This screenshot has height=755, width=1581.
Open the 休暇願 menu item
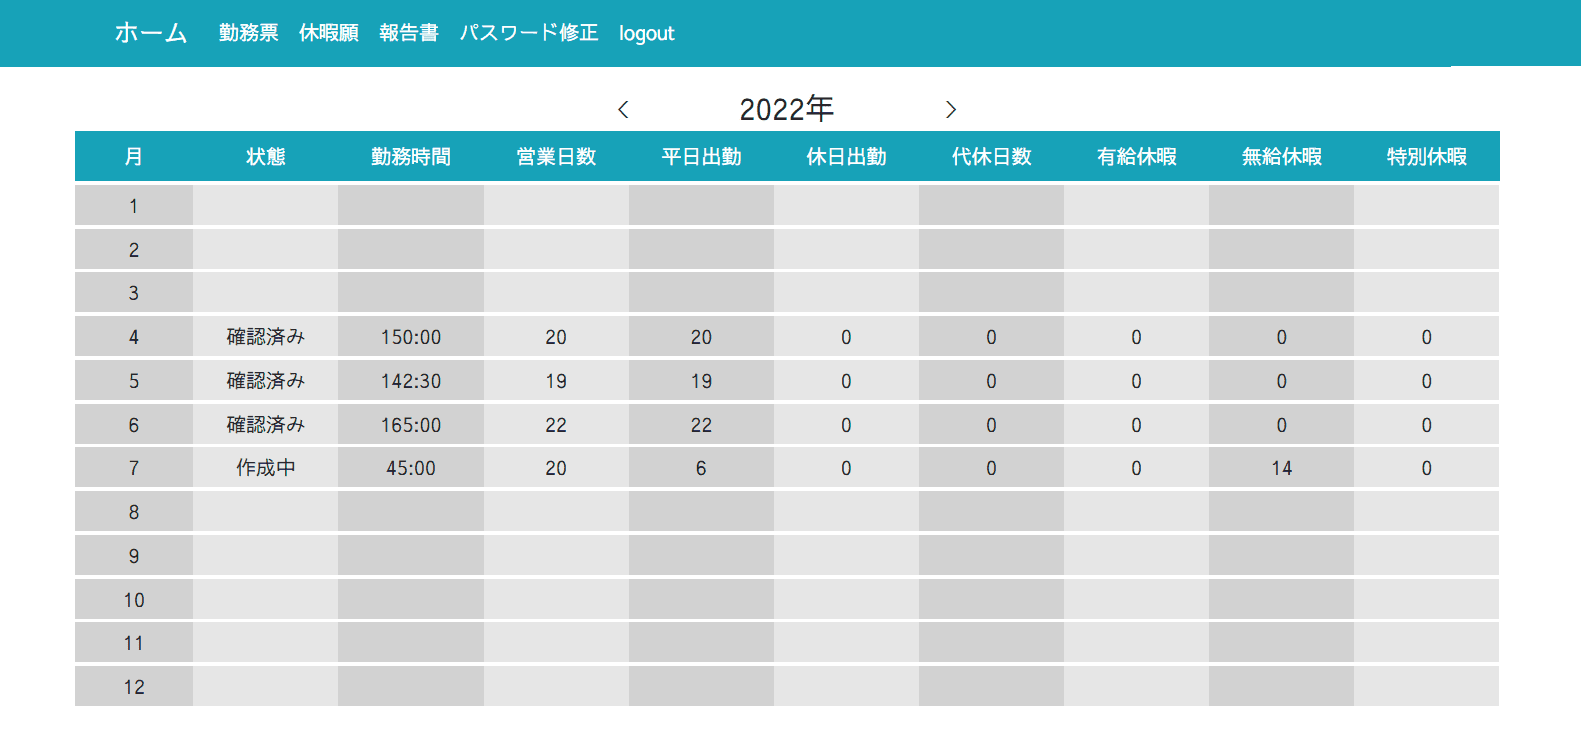pyautogui.click(x=329, y=33)
